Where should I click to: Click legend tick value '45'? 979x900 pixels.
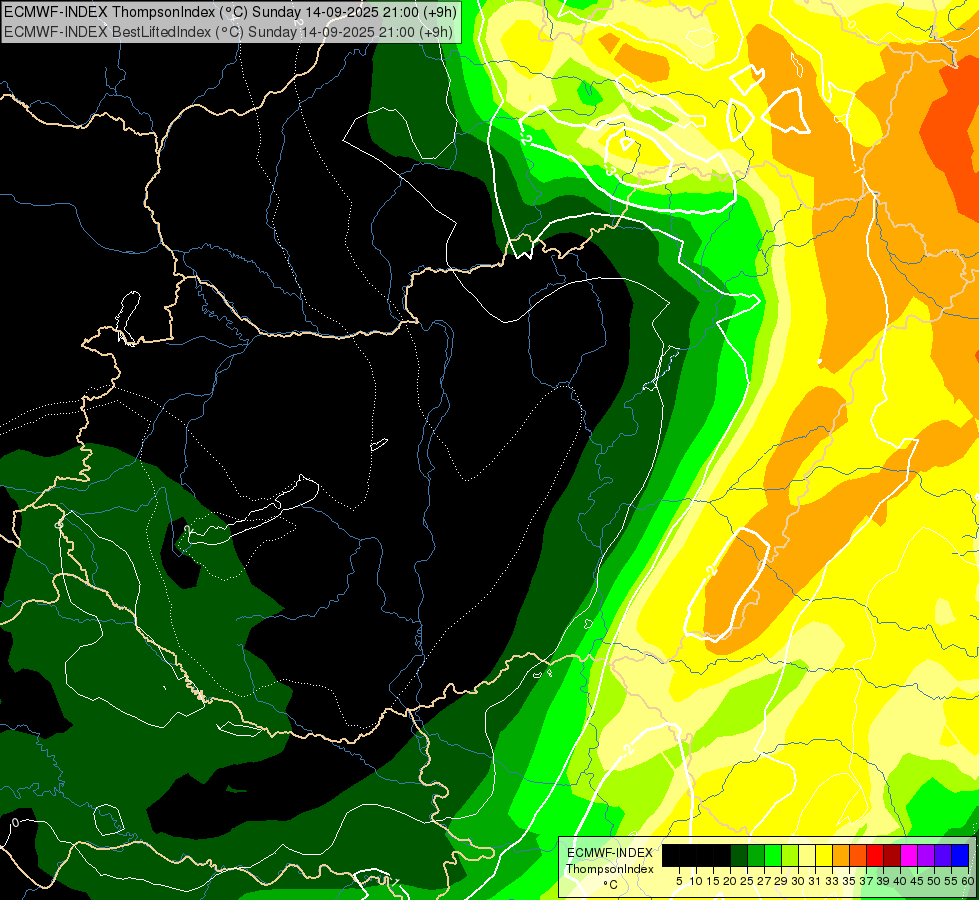pos(918,881)
